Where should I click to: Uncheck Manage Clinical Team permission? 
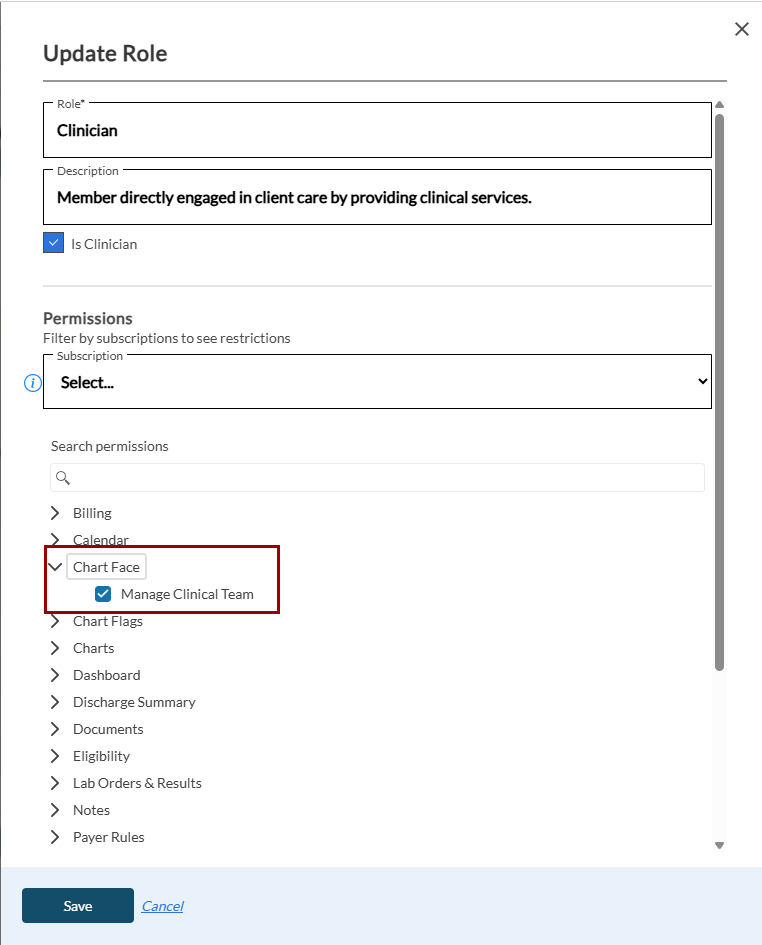[103, 594]
